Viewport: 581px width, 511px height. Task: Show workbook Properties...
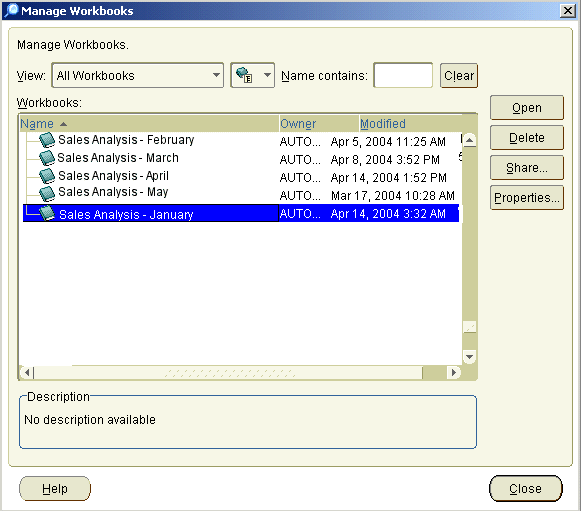click(x=527, y=198)
